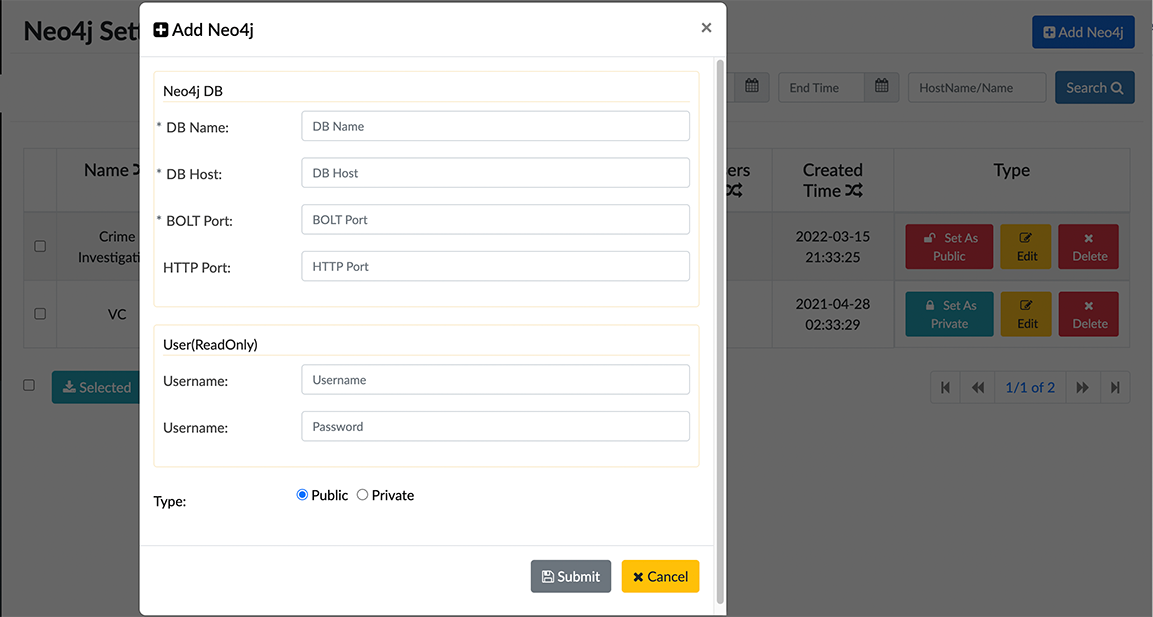Click the Created Time sort icon
Image resolution: width=1153 pixels, height=617 pixels.
coord(853,190)
